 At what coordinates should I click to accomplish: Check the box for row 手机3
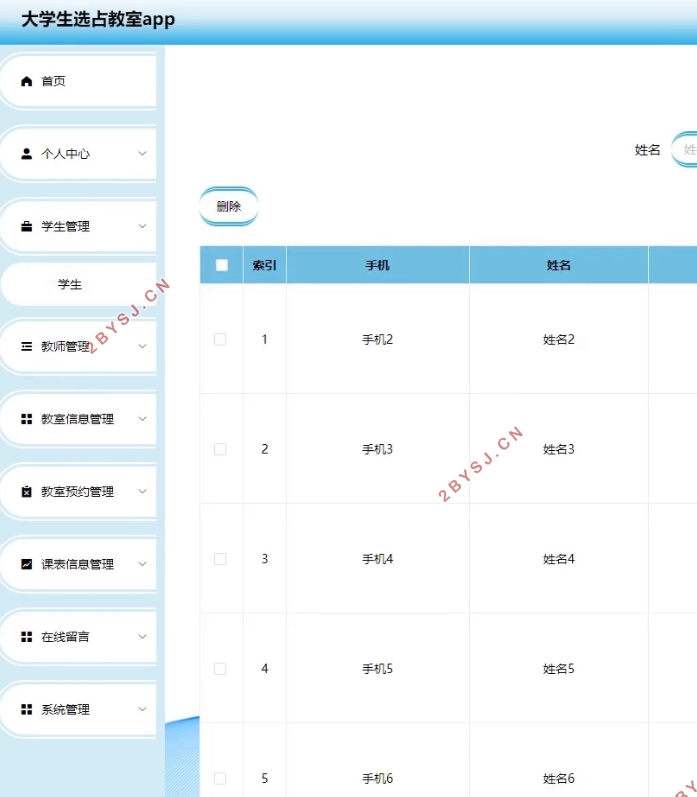click(x=220, y=449)
